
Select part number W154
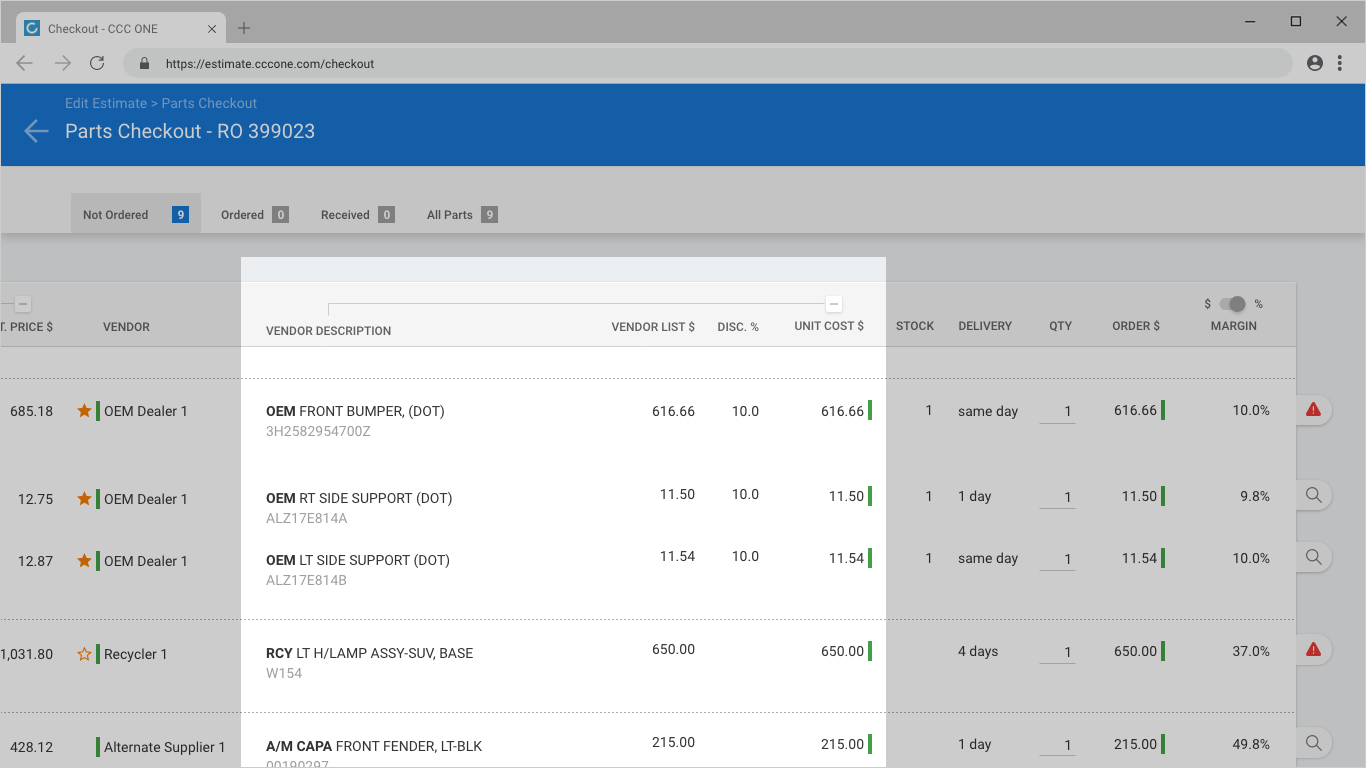coord(284,673)
